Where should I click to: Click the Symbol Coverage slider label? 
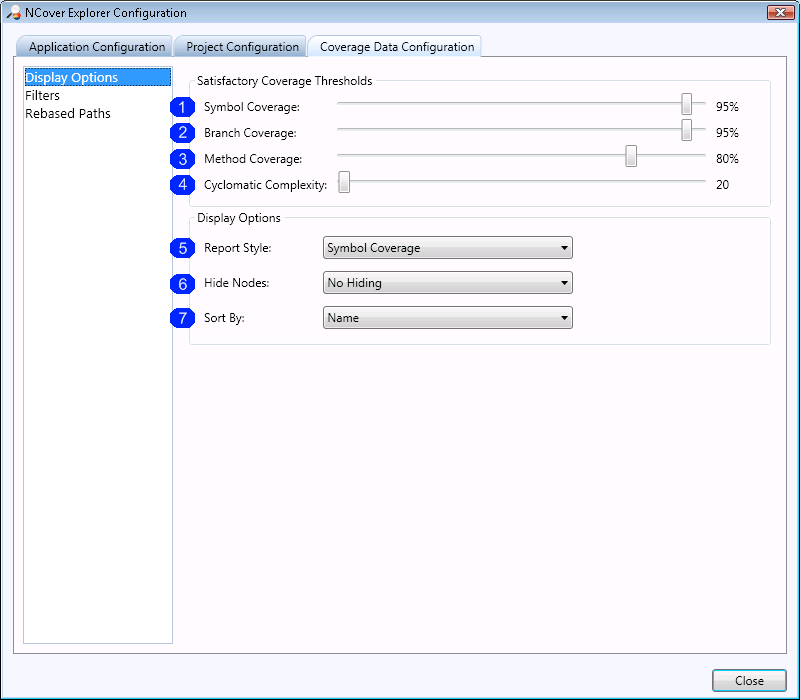252,107
